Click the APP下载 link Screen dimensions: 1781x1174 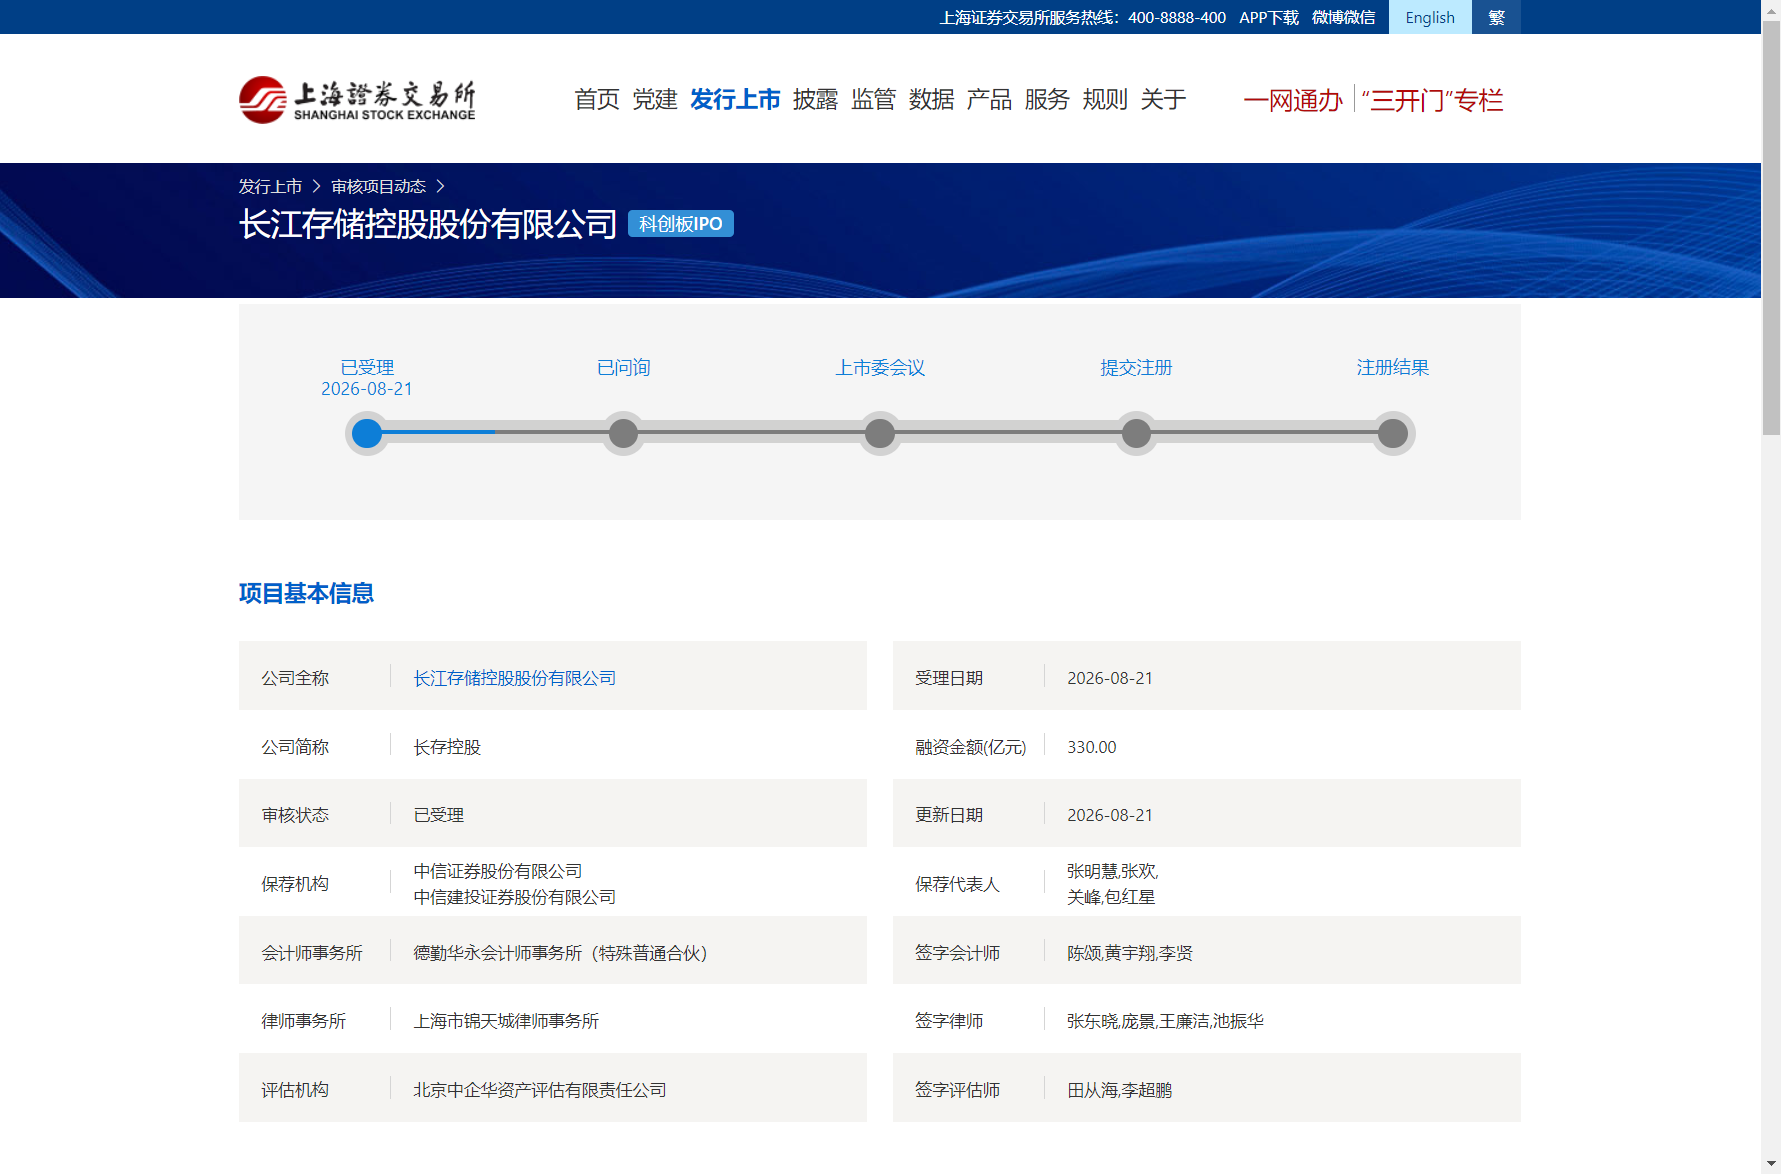[x=1269, y=17]
